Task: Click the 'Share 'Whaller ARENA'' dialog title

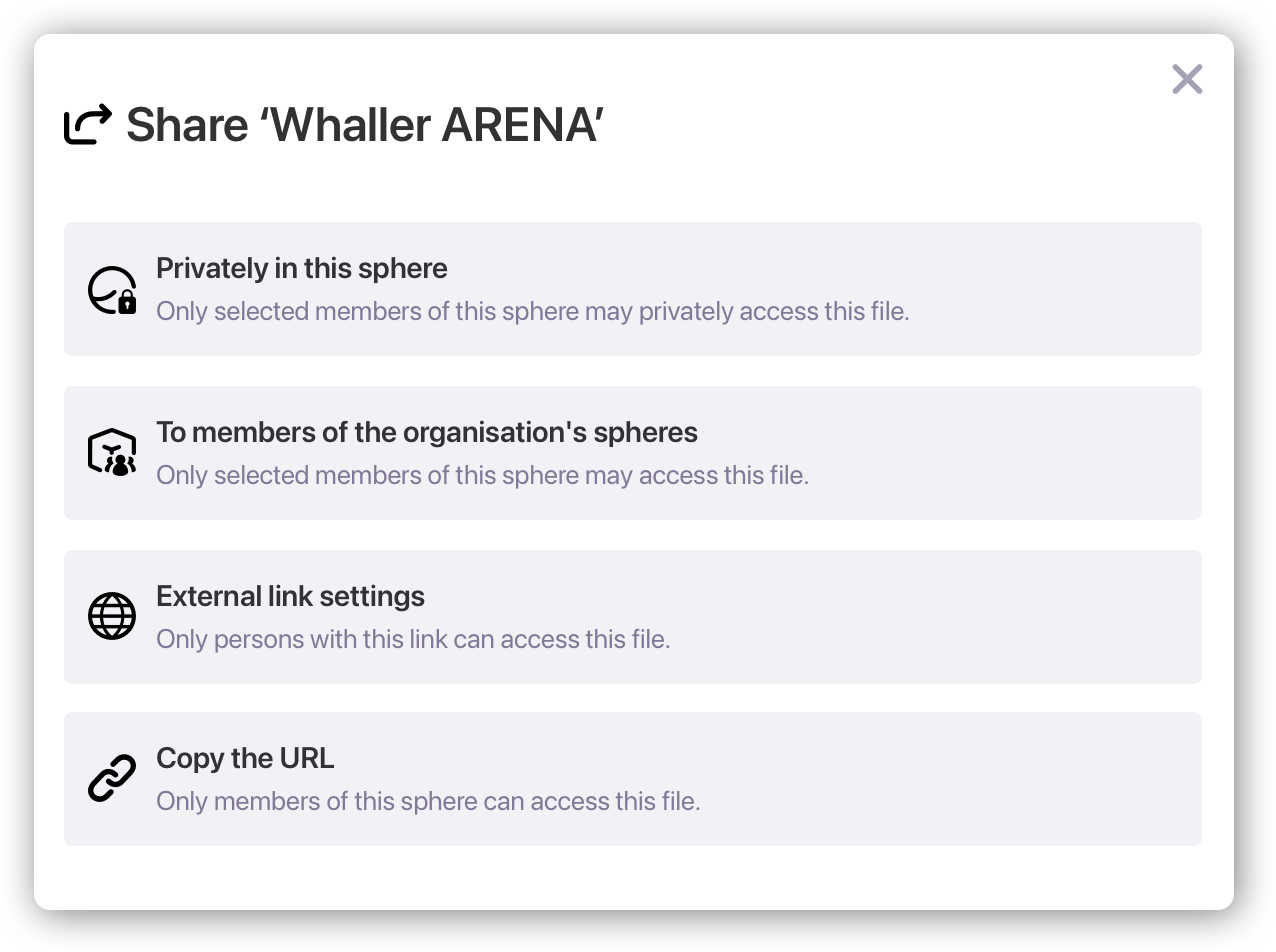Action: click(364, 125)
